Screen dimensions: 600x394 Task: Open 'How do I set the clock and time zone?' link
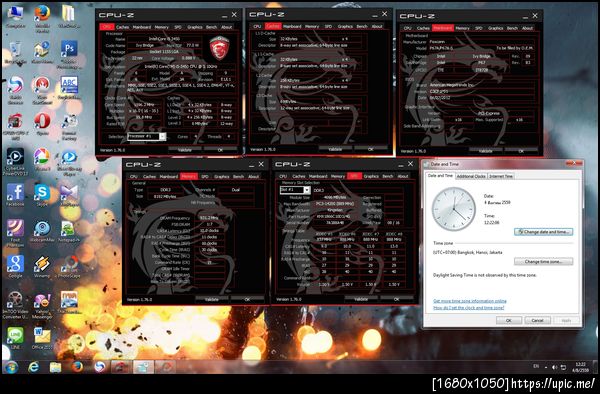point(469,308)
